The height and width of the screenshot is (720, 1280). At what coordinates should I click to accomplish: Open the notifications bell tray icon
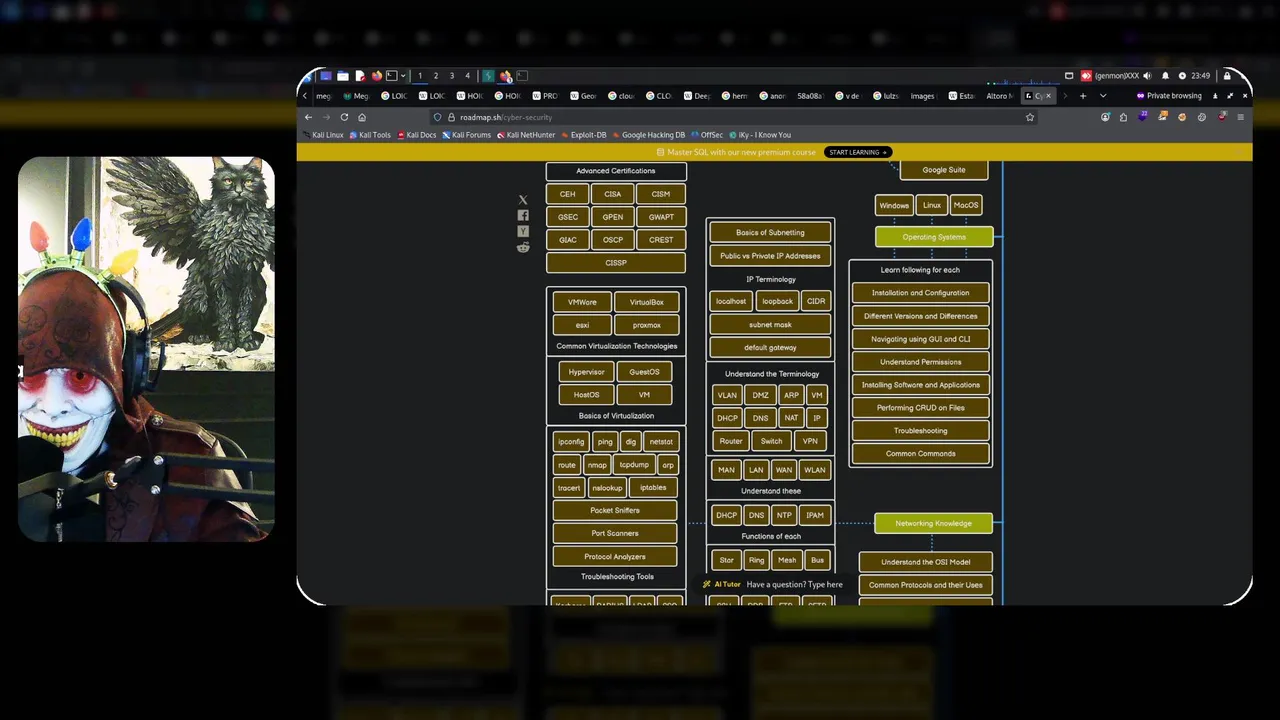(1165, 76)
